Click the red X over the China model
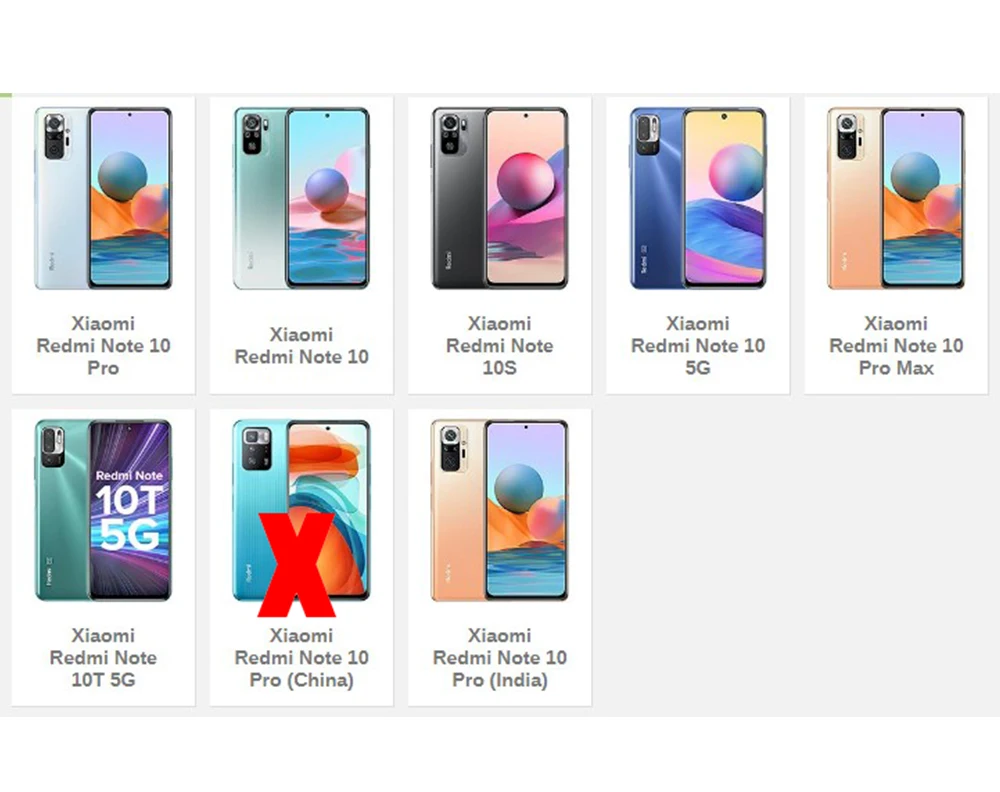1000x792 pixels. pyautogui.click(x=297, y=565)
